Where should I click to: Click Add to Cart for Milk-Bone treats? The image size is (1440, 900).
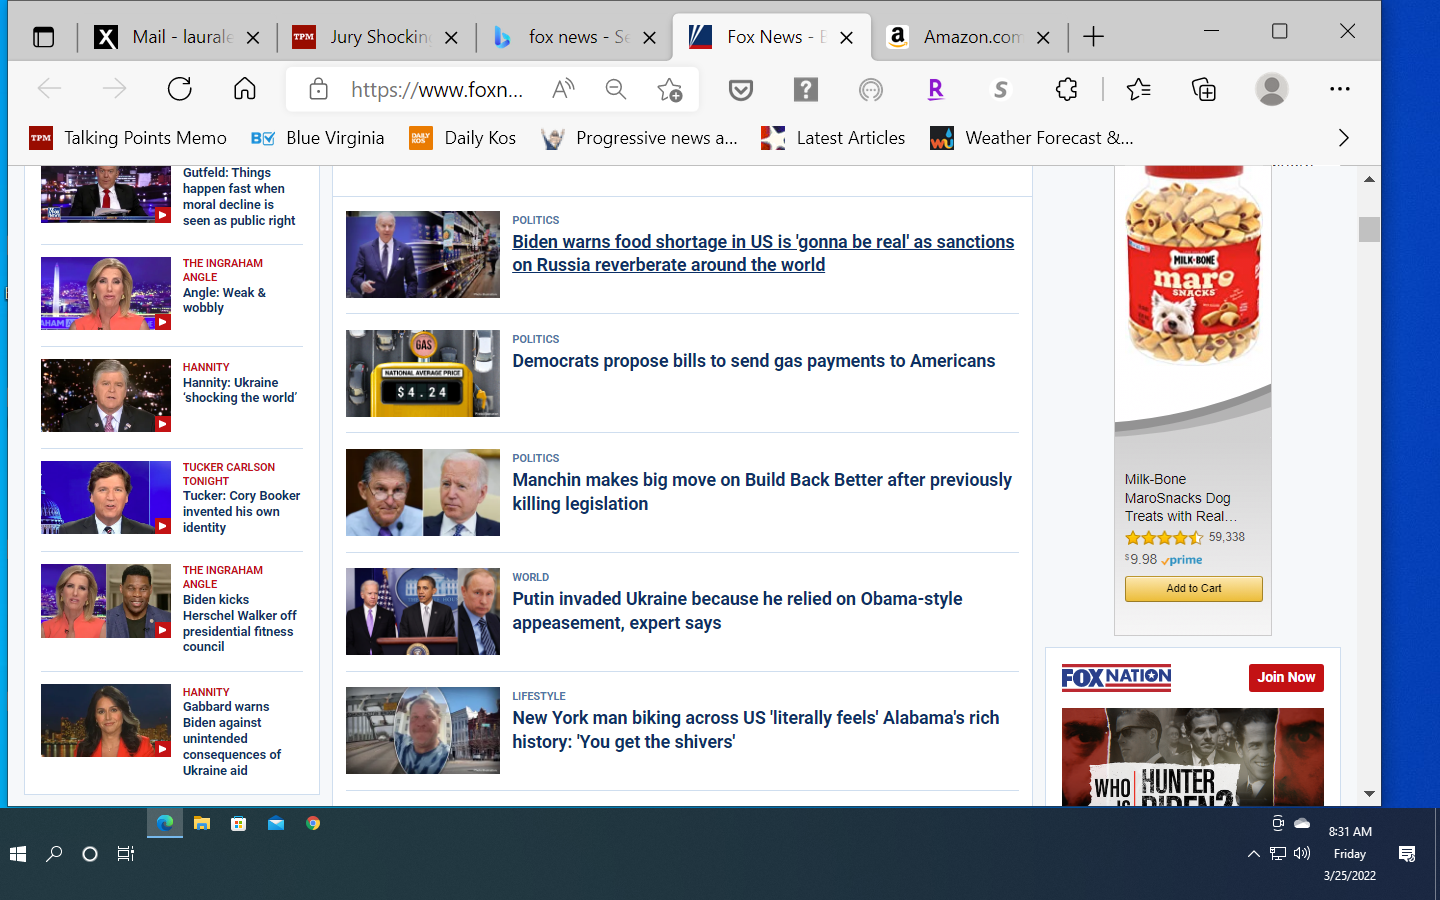(1193, 589)
